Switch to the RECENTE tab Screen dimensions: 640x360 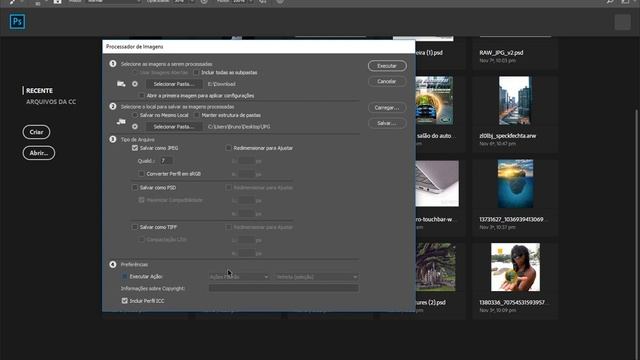pos(39,91)
